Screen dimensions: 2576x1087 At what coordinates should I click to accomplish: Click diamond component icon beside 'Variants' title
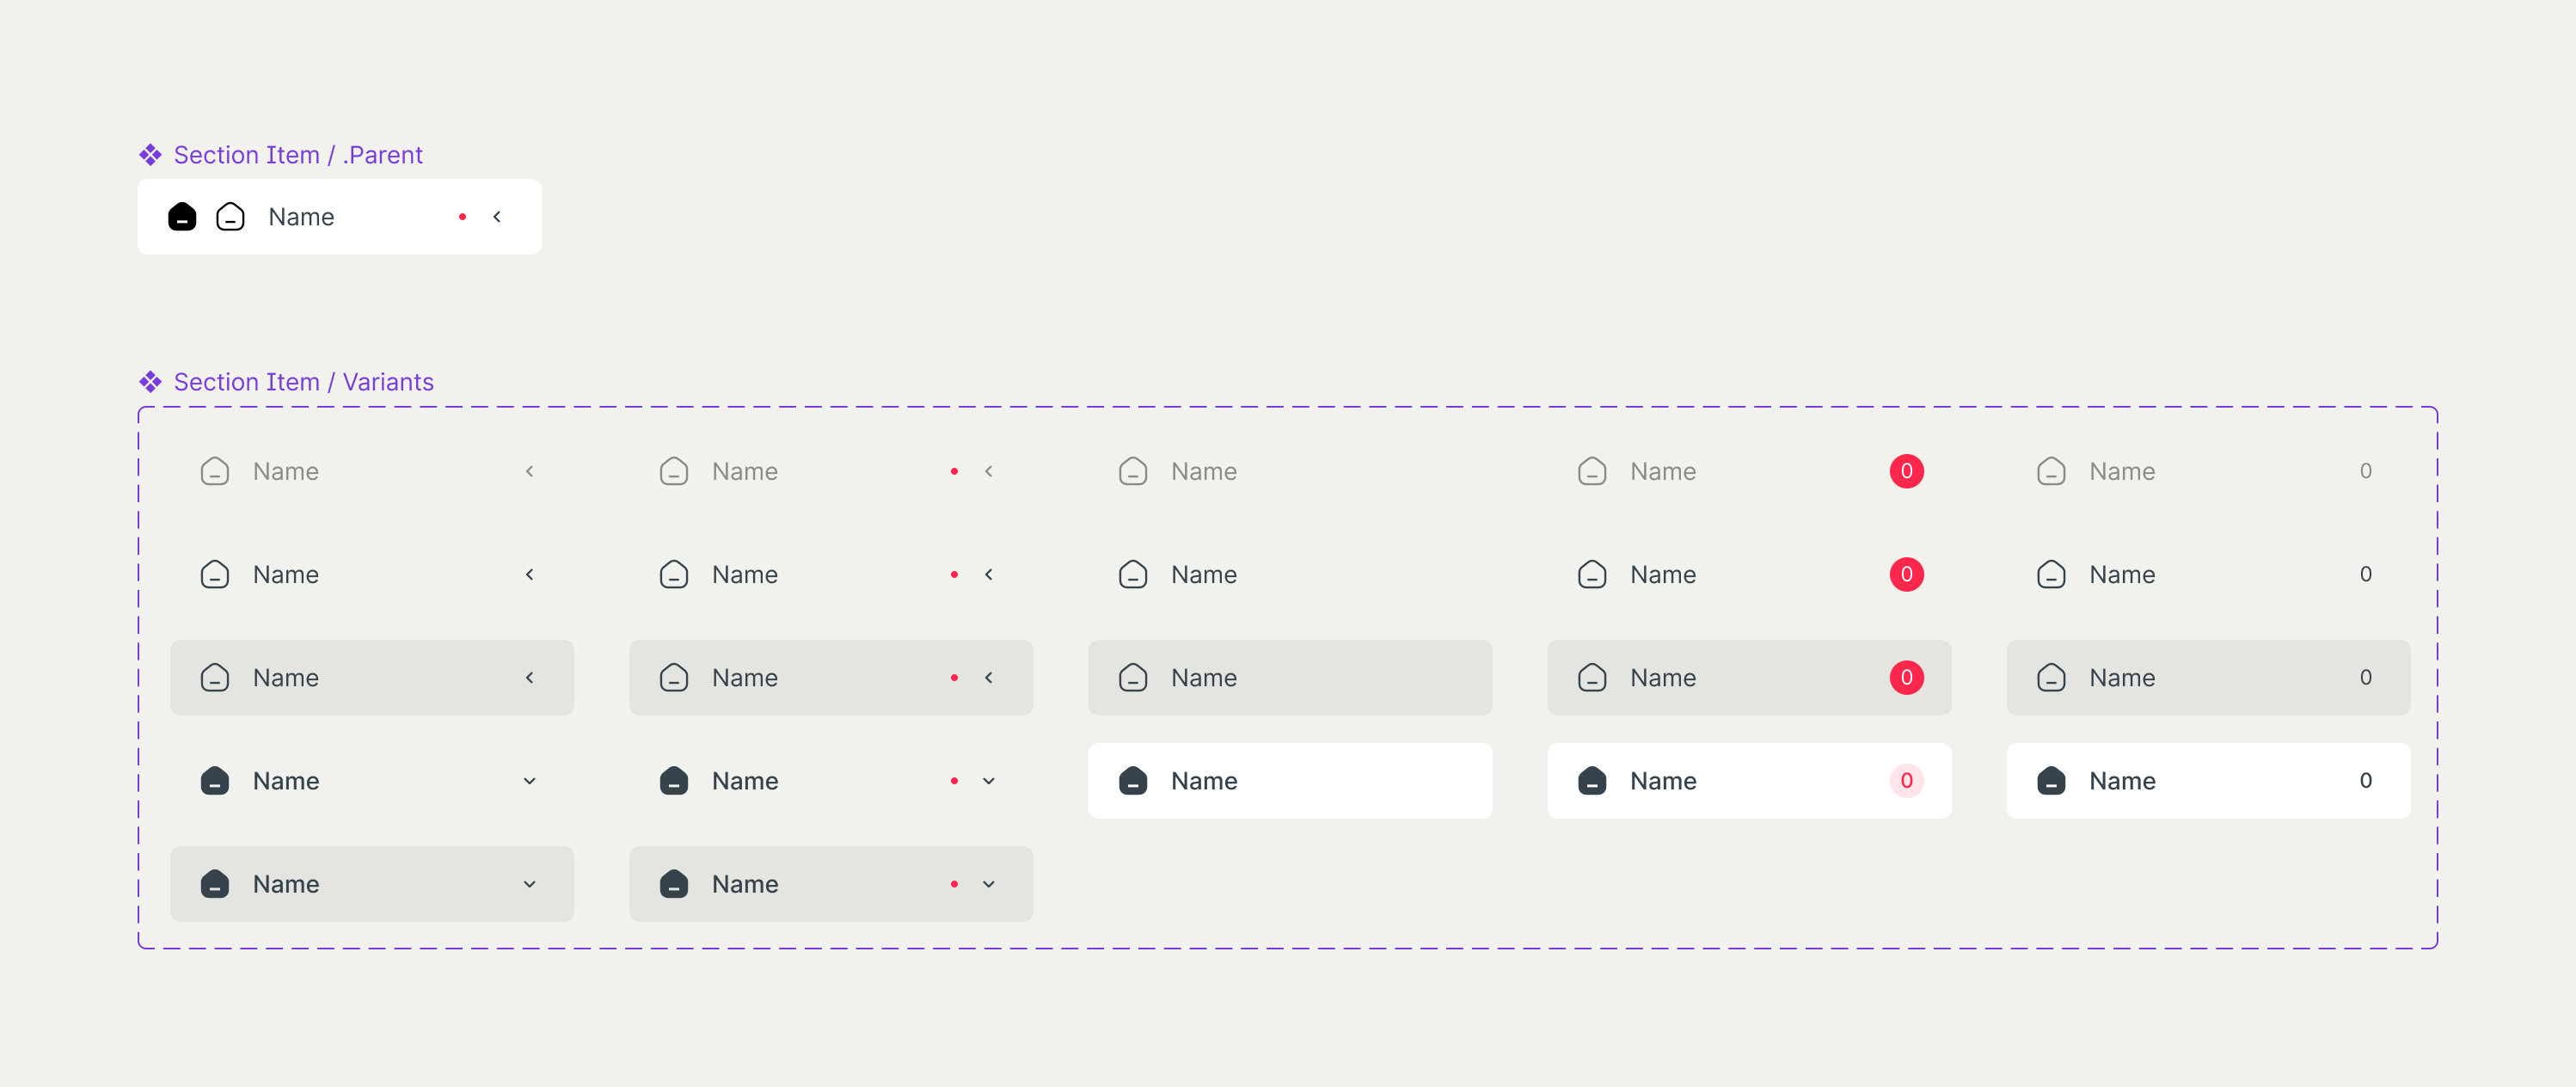[x=150, y=382]
